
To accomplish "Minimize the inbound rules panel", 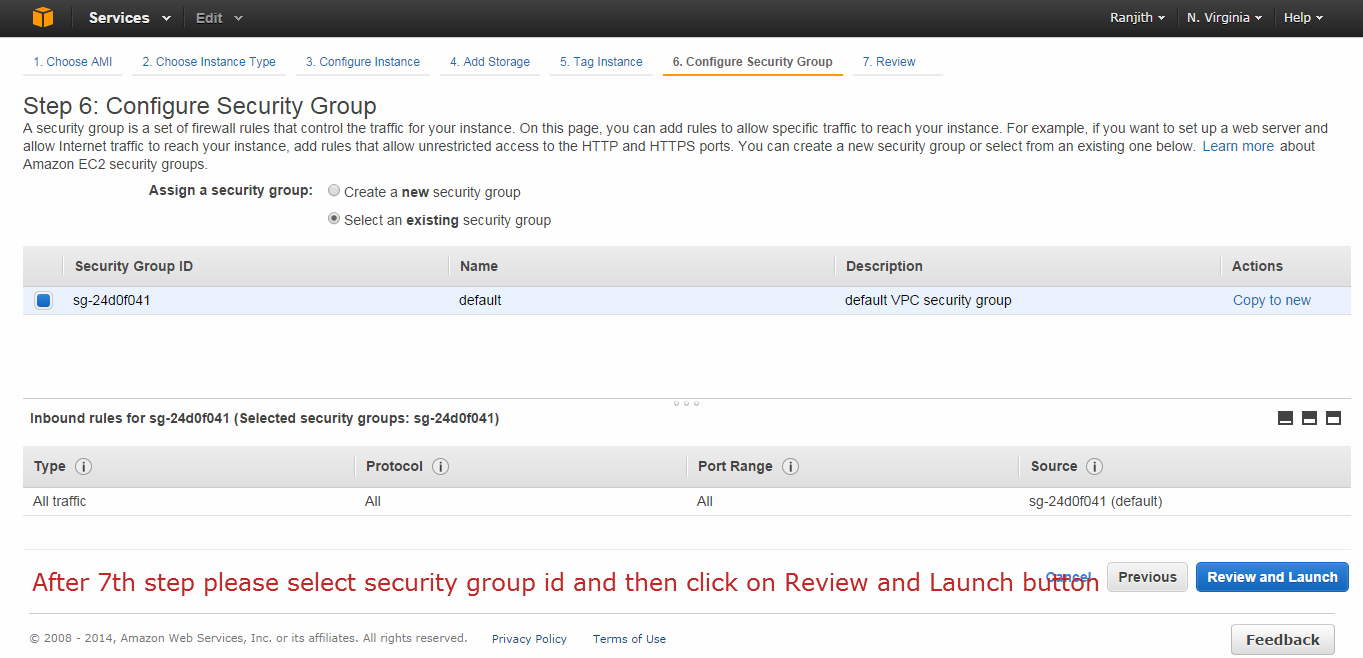I will click(x=1285, y=419).
